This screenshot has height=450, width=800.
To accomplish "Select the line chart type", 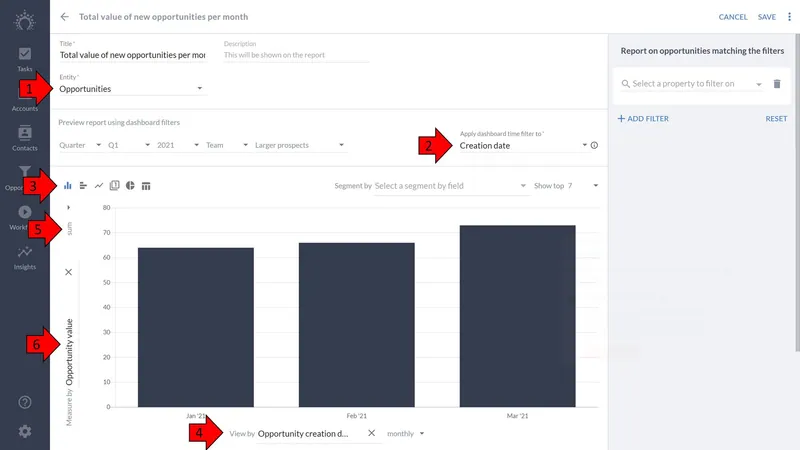I will pos(99,186).
